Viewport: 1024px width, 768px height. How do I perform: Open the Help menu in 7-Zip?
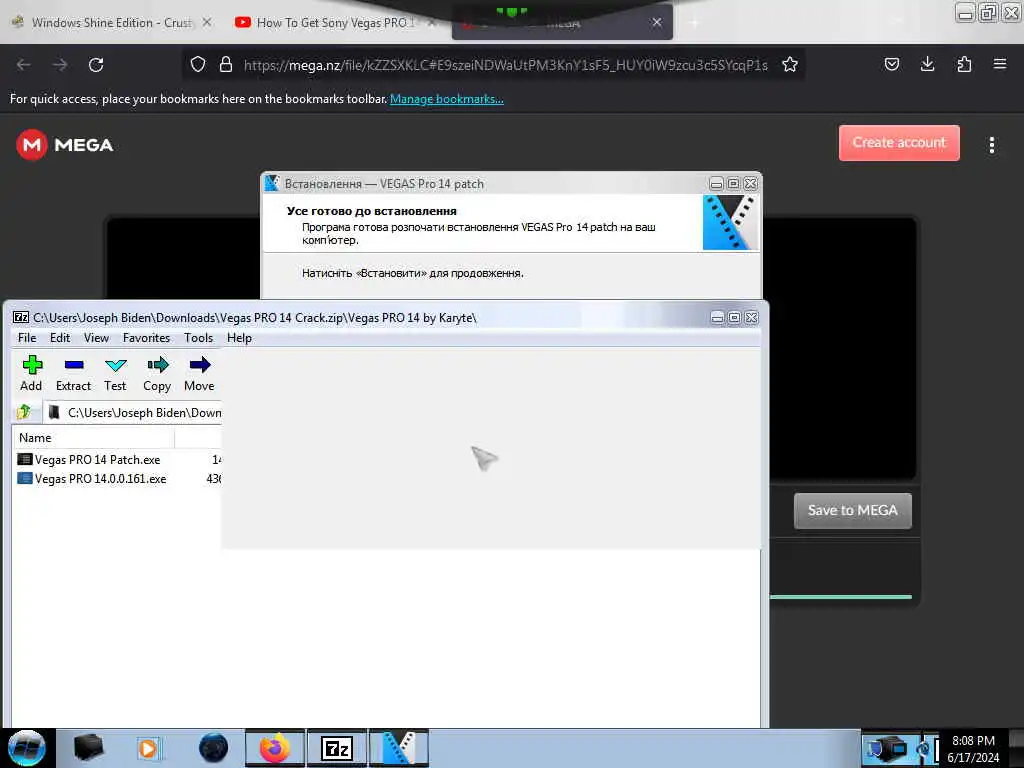(239, 338)
